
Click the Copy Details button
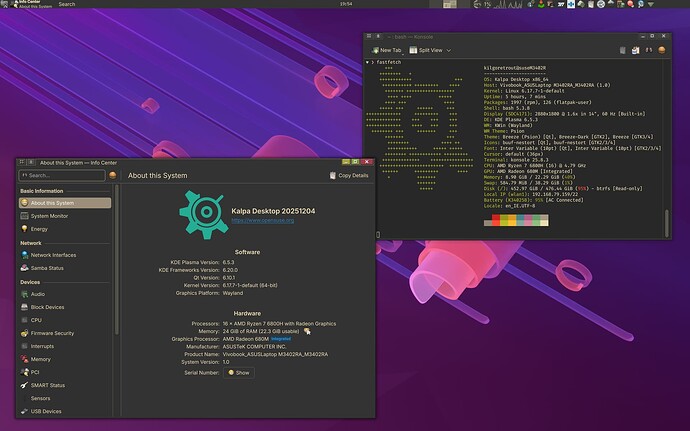pos(349,175)
